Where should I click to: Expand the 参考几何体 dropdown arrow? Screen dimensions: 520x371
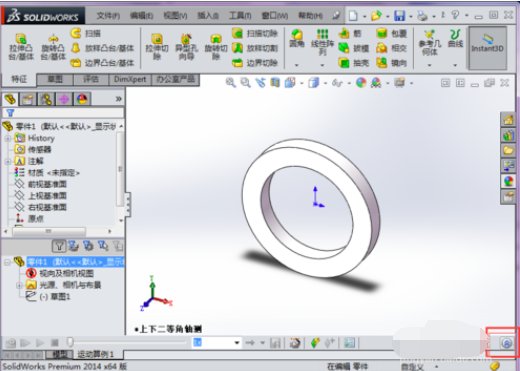tap(429, 65)
